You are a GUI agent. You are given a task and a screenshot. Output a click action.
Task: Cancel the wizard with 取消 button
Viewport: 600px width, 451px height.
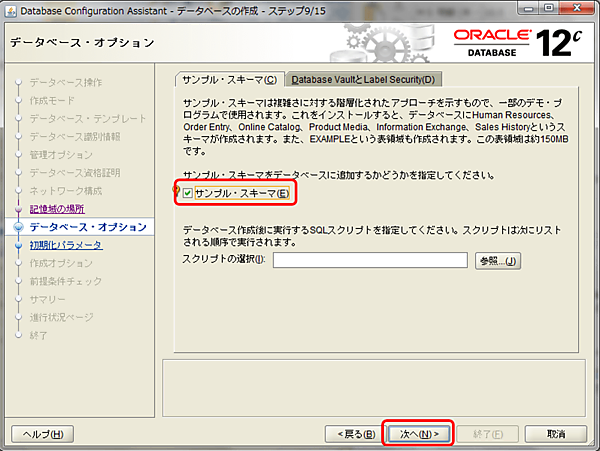556,434
